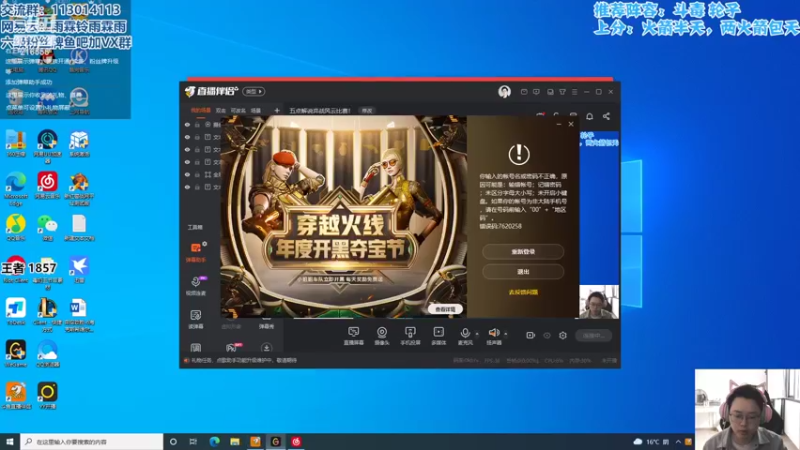Open League of Legends client desktop icon
The image size is (800, 450).
pos(47,314)
